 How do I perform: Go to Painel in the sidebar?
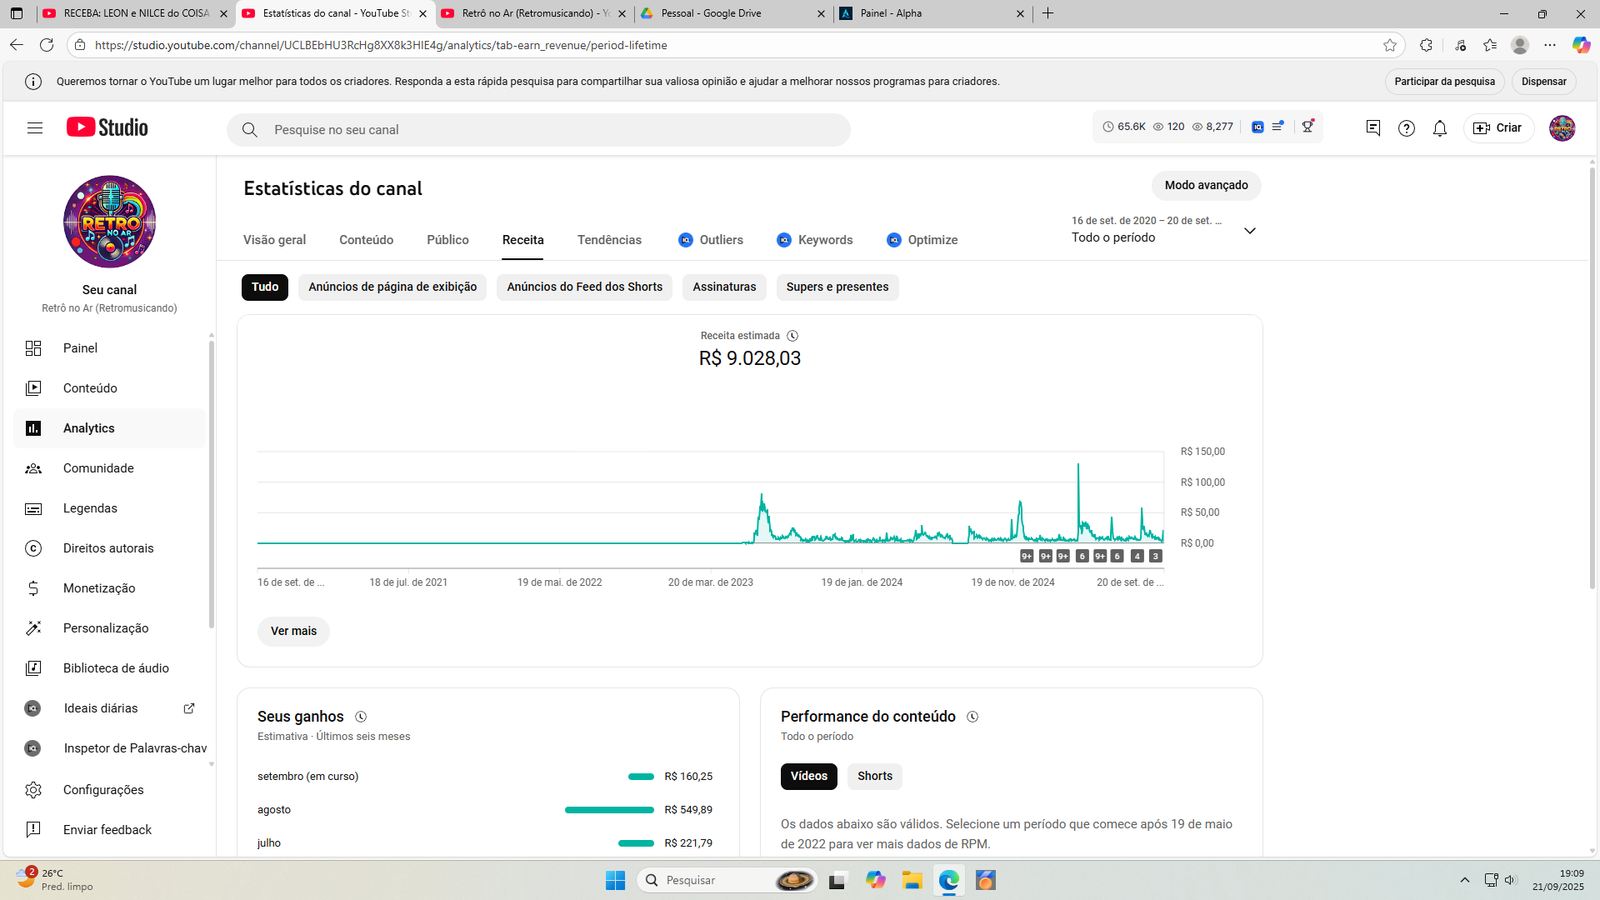coord(110,348)
